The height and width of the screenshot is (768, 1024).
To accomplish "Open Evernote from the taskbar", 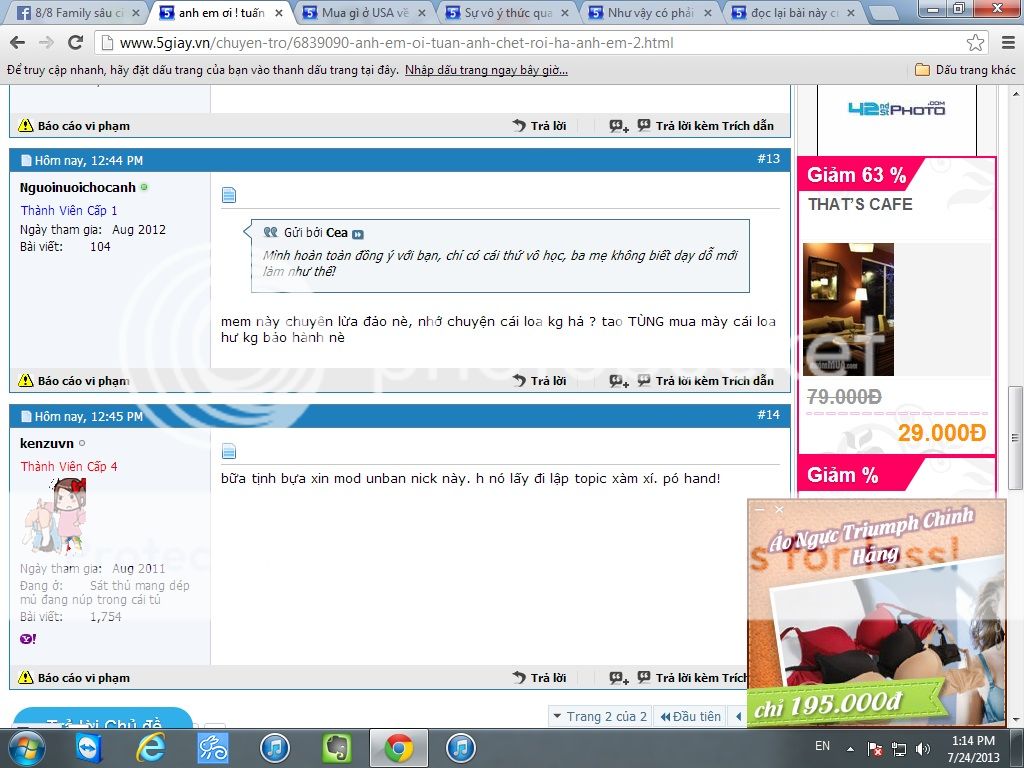I will (337, 747).
